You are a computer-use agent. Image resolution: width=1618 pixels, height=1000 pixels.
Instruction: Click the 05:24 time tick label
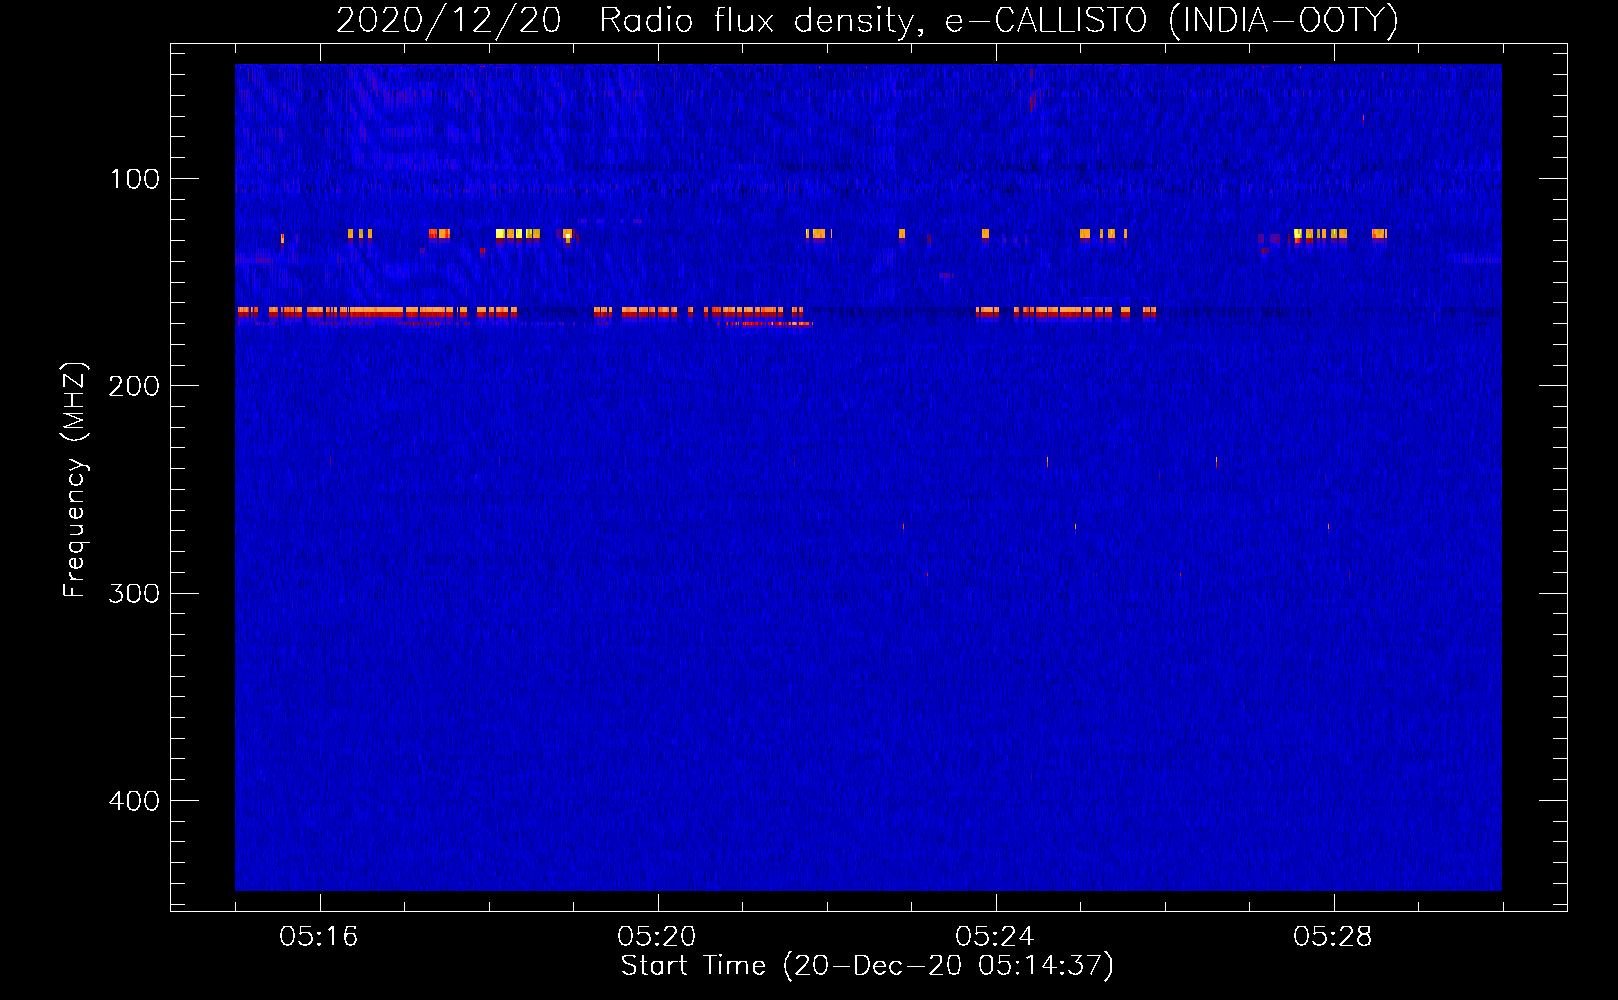pyautogui.click(x=995, y=936)
